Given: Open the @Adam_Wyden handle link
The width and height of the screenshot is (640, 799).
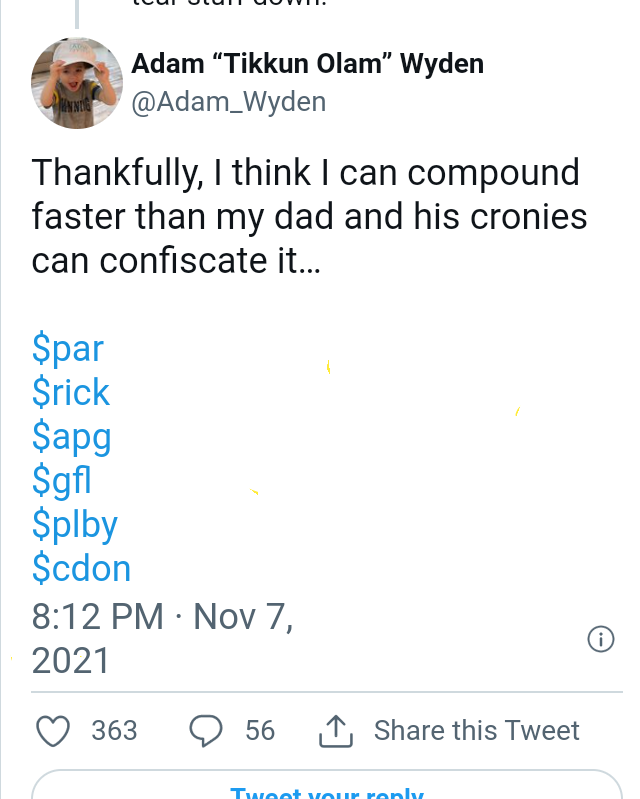Looking at the screenshot, I should click(x=229, y=102).
